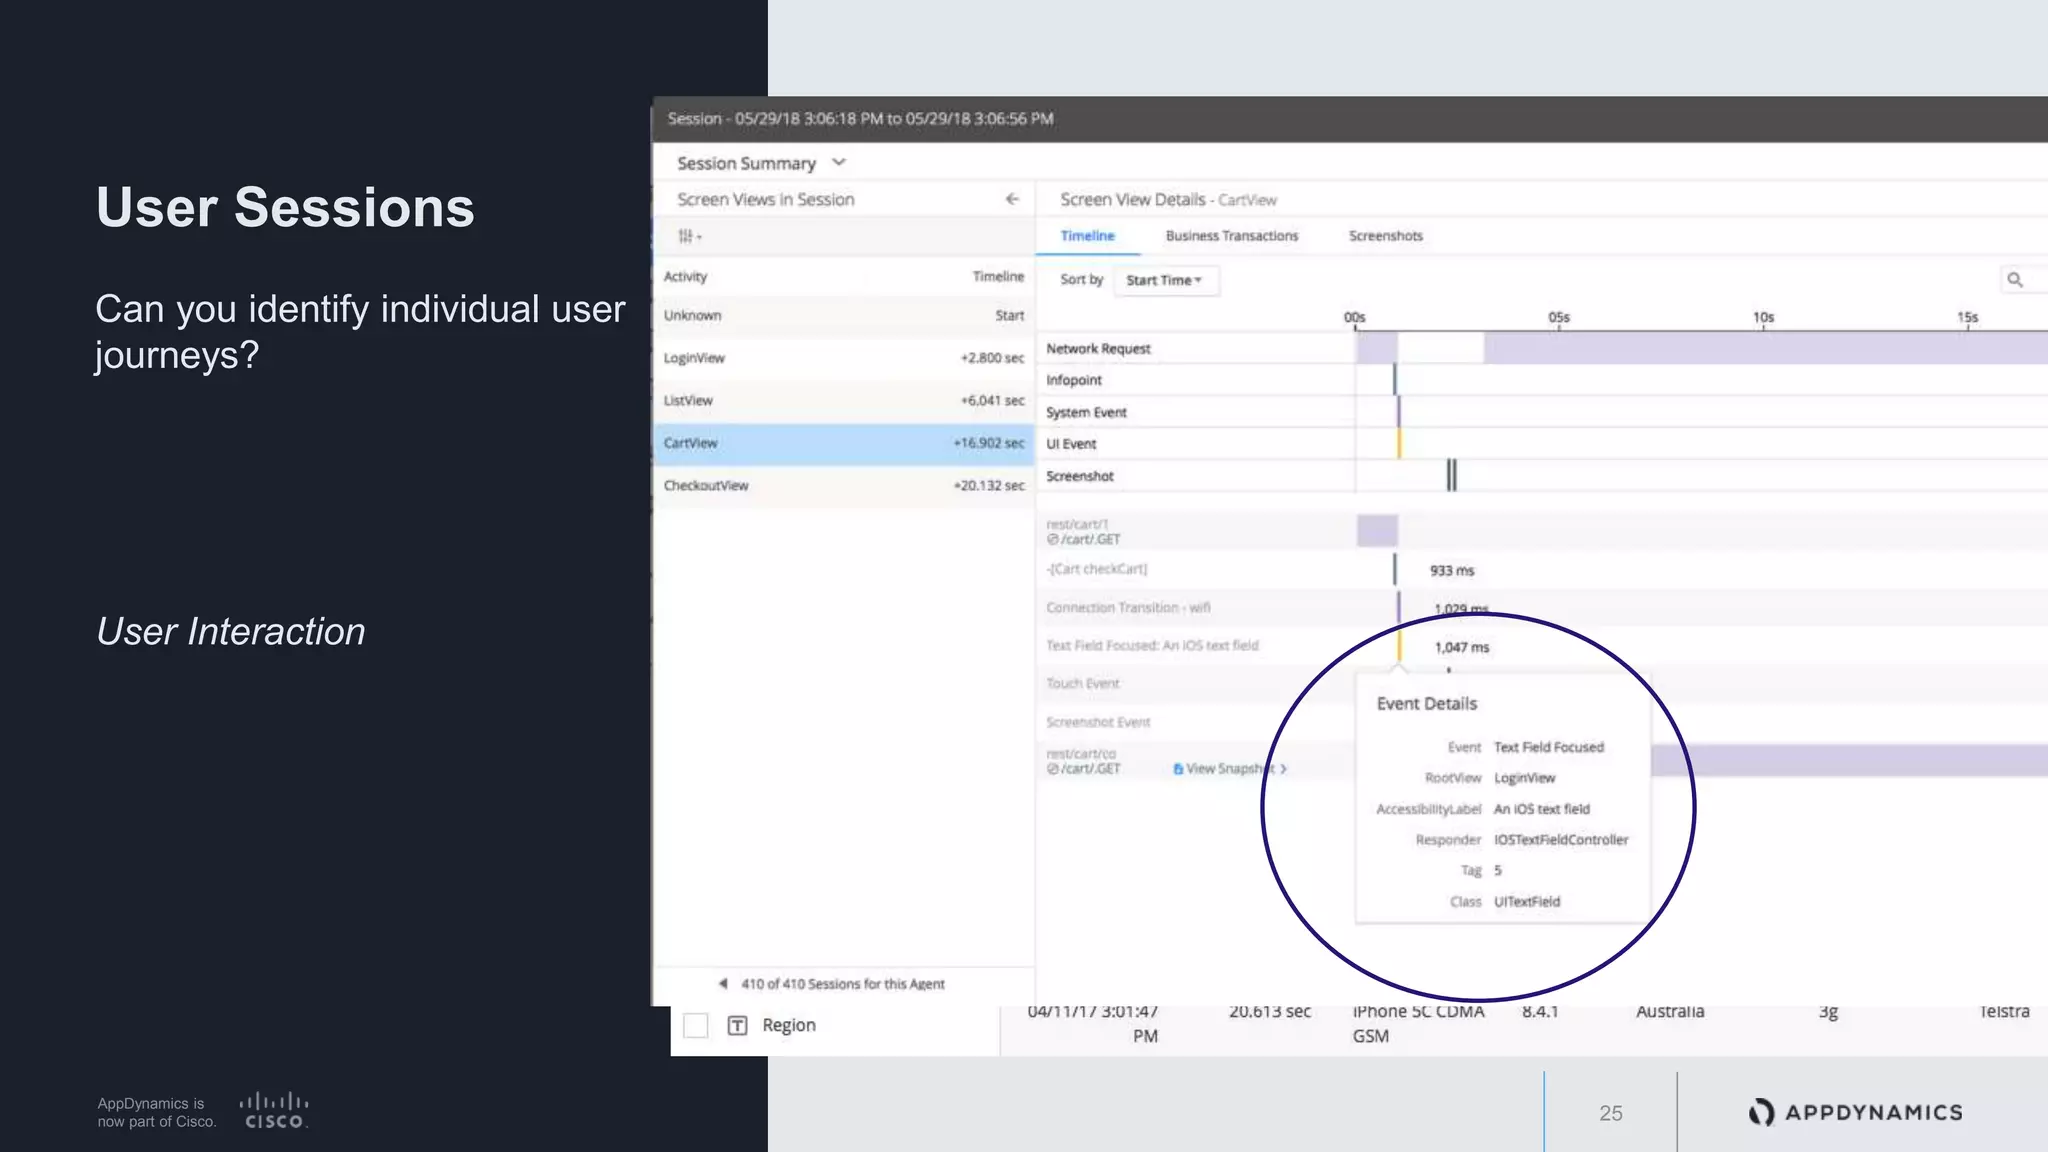Image resolution: width=2048 pixels, height=1152 pixels.
Task: Expand the Session Summary dropdown chevron
Action: (x=839, y=162)
